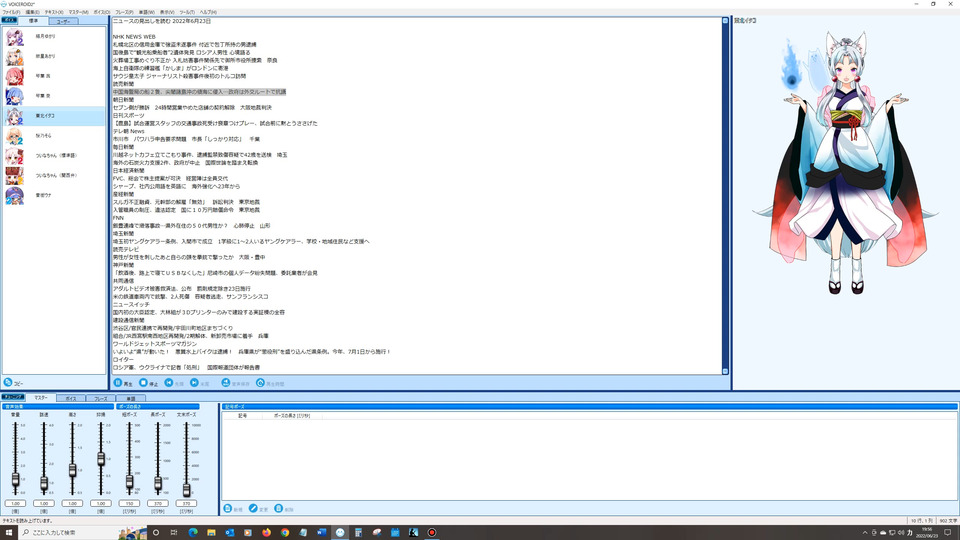
Task: Switch to the フレーズ tuning tab
Action: pos(100,399)
